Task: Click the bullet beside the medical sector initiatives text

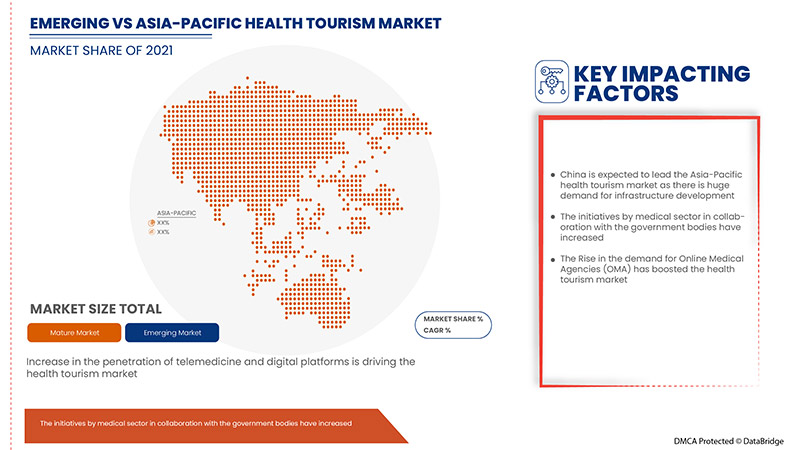Action: click(x=554, y=217)
